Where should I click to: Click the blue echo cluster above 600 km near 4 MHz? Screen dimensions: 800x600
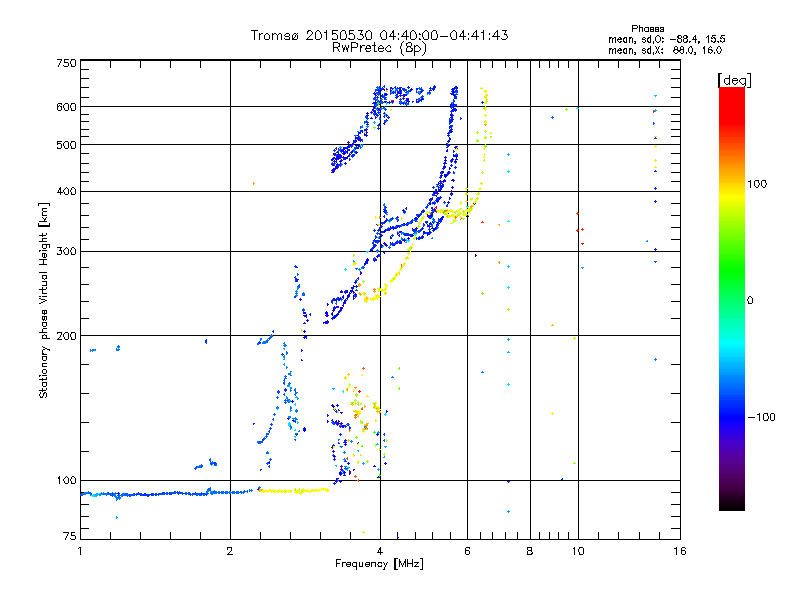405,95
